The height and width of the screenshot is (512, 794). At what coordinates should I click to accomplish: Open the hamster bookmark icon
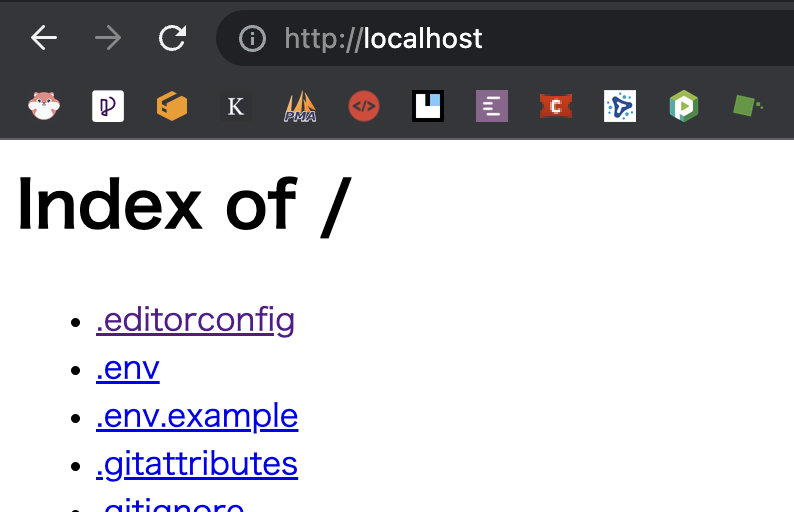coord(44,105)
